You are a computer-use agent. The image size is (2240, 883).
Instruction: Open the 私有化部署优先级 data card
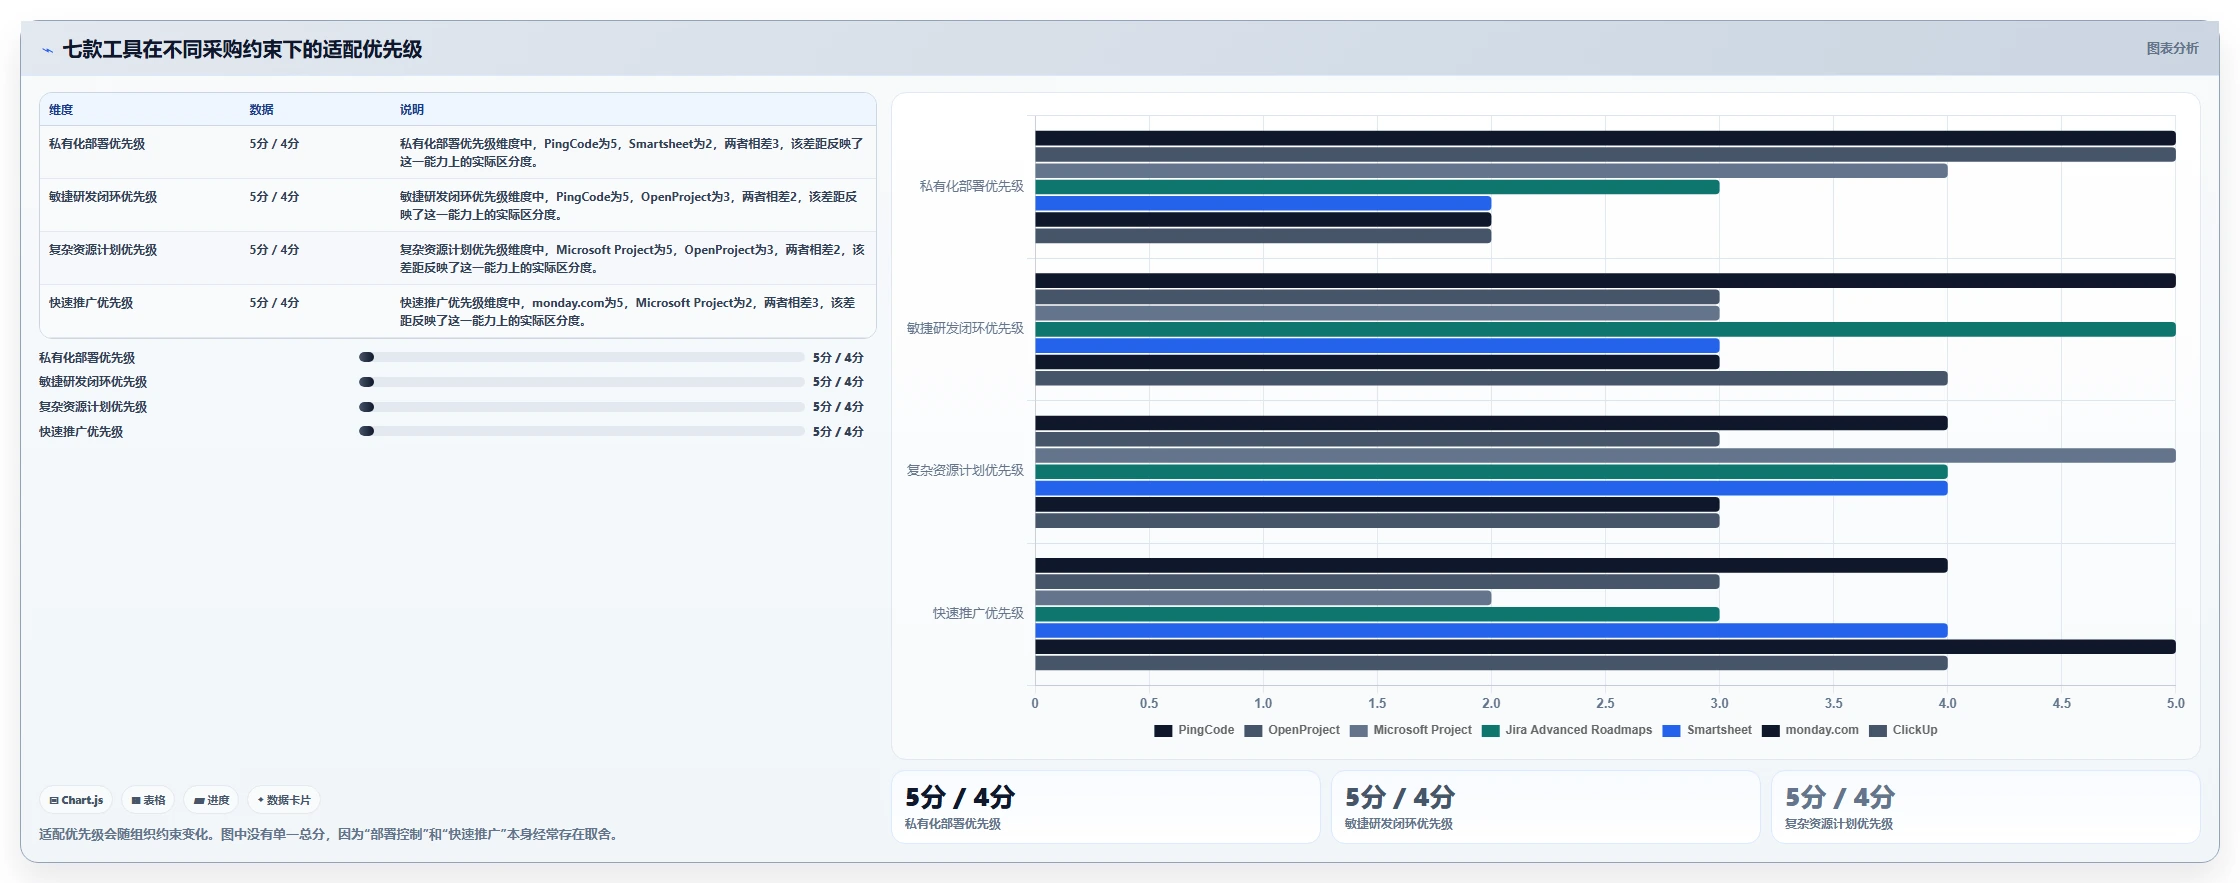pos(1106,807)
